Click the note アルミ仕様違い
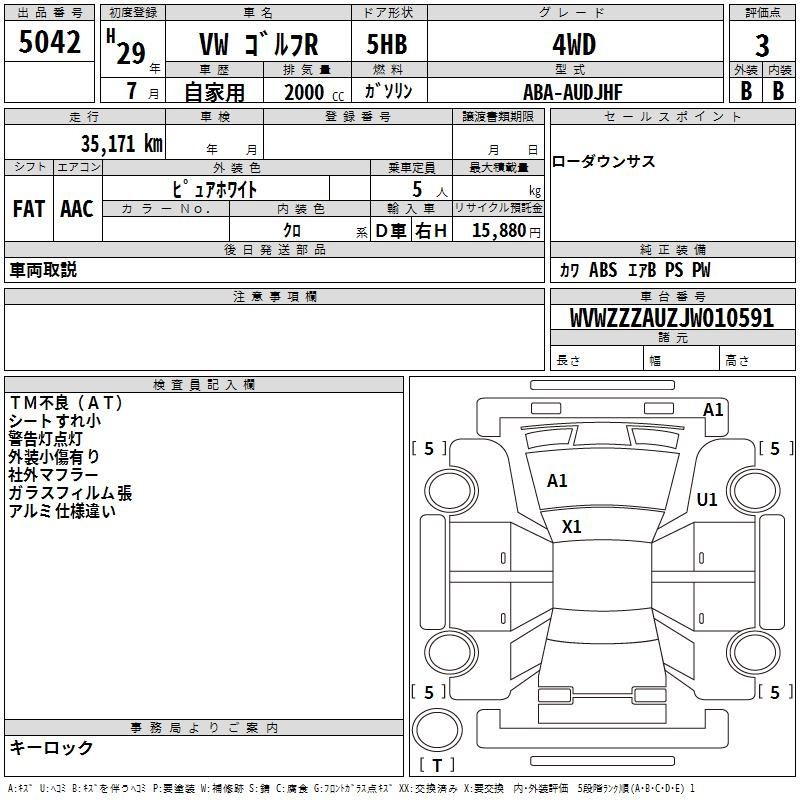 (62, 511)
